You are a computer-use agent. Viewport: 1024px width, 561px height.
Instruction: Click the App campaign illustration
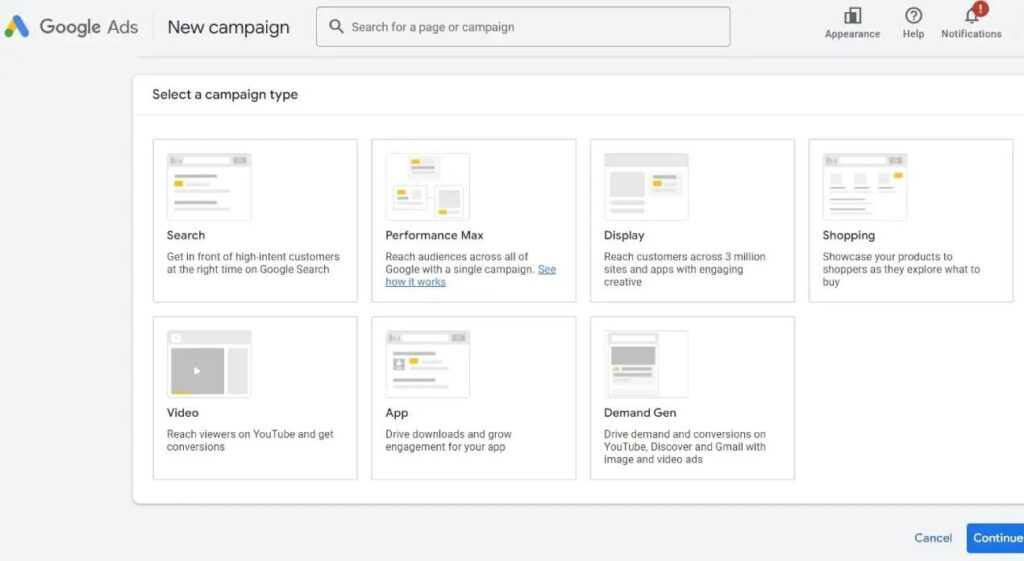[428, 364]
